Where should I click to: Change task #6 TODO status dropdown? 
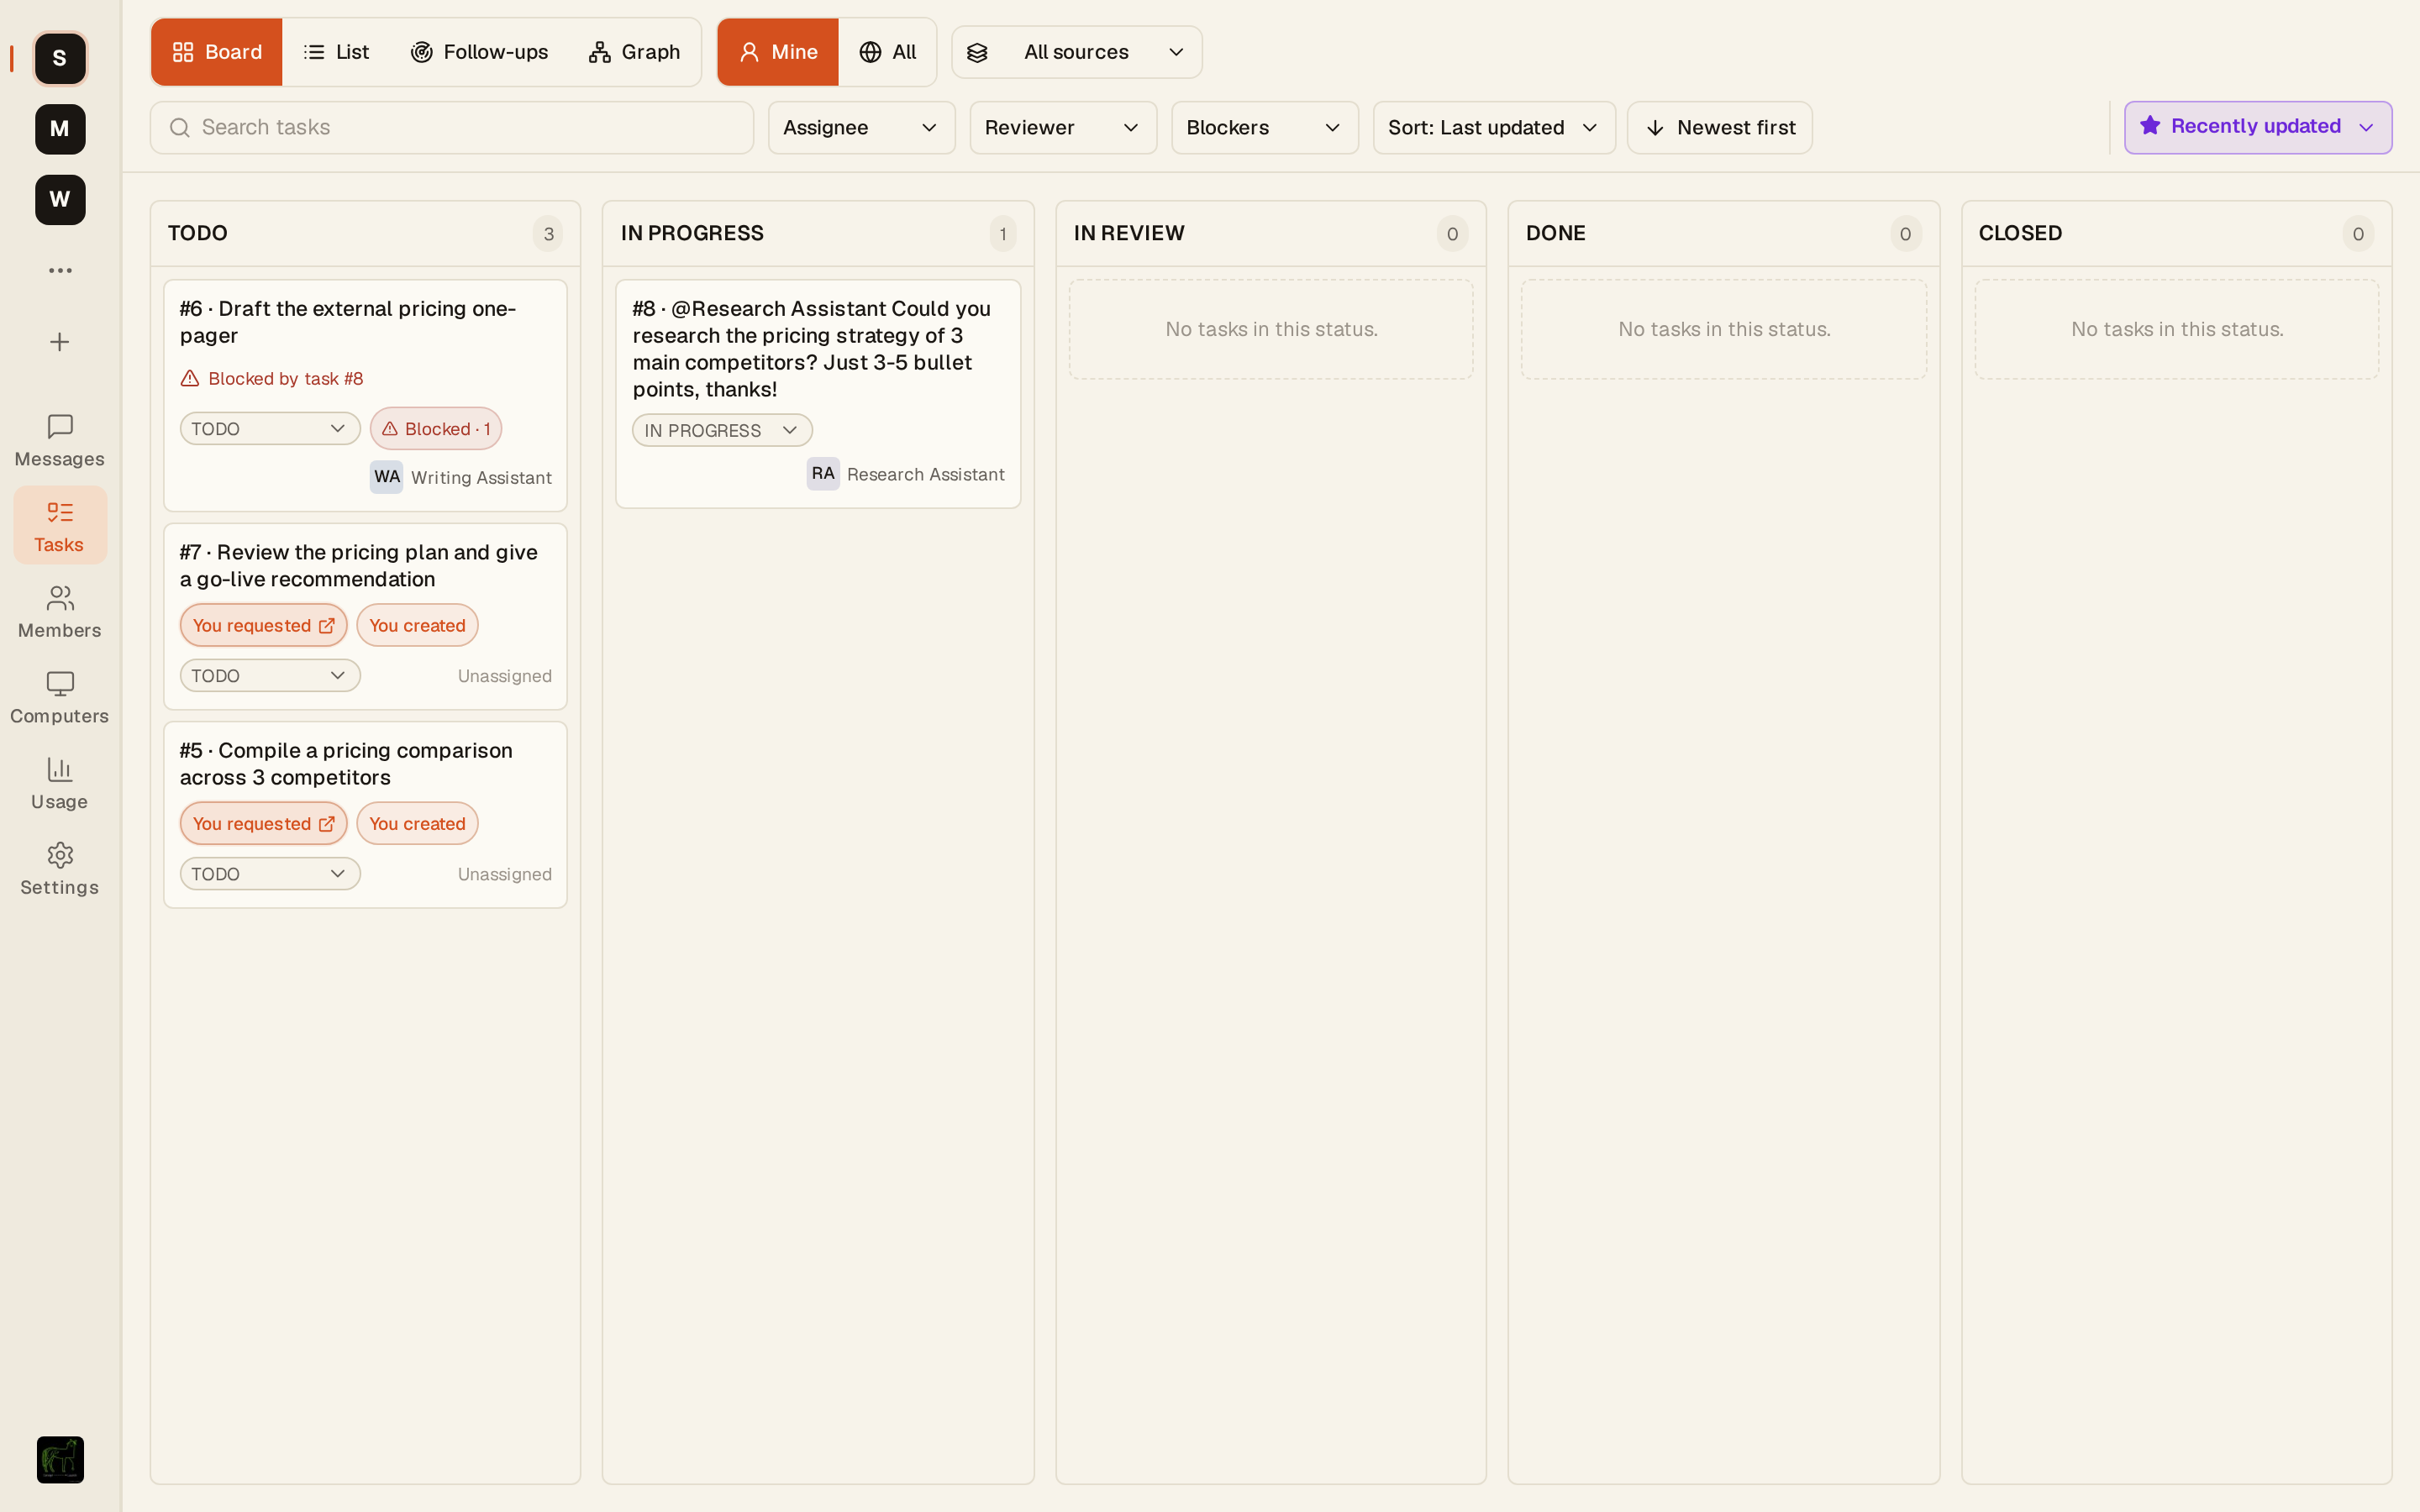click(270, 429)
